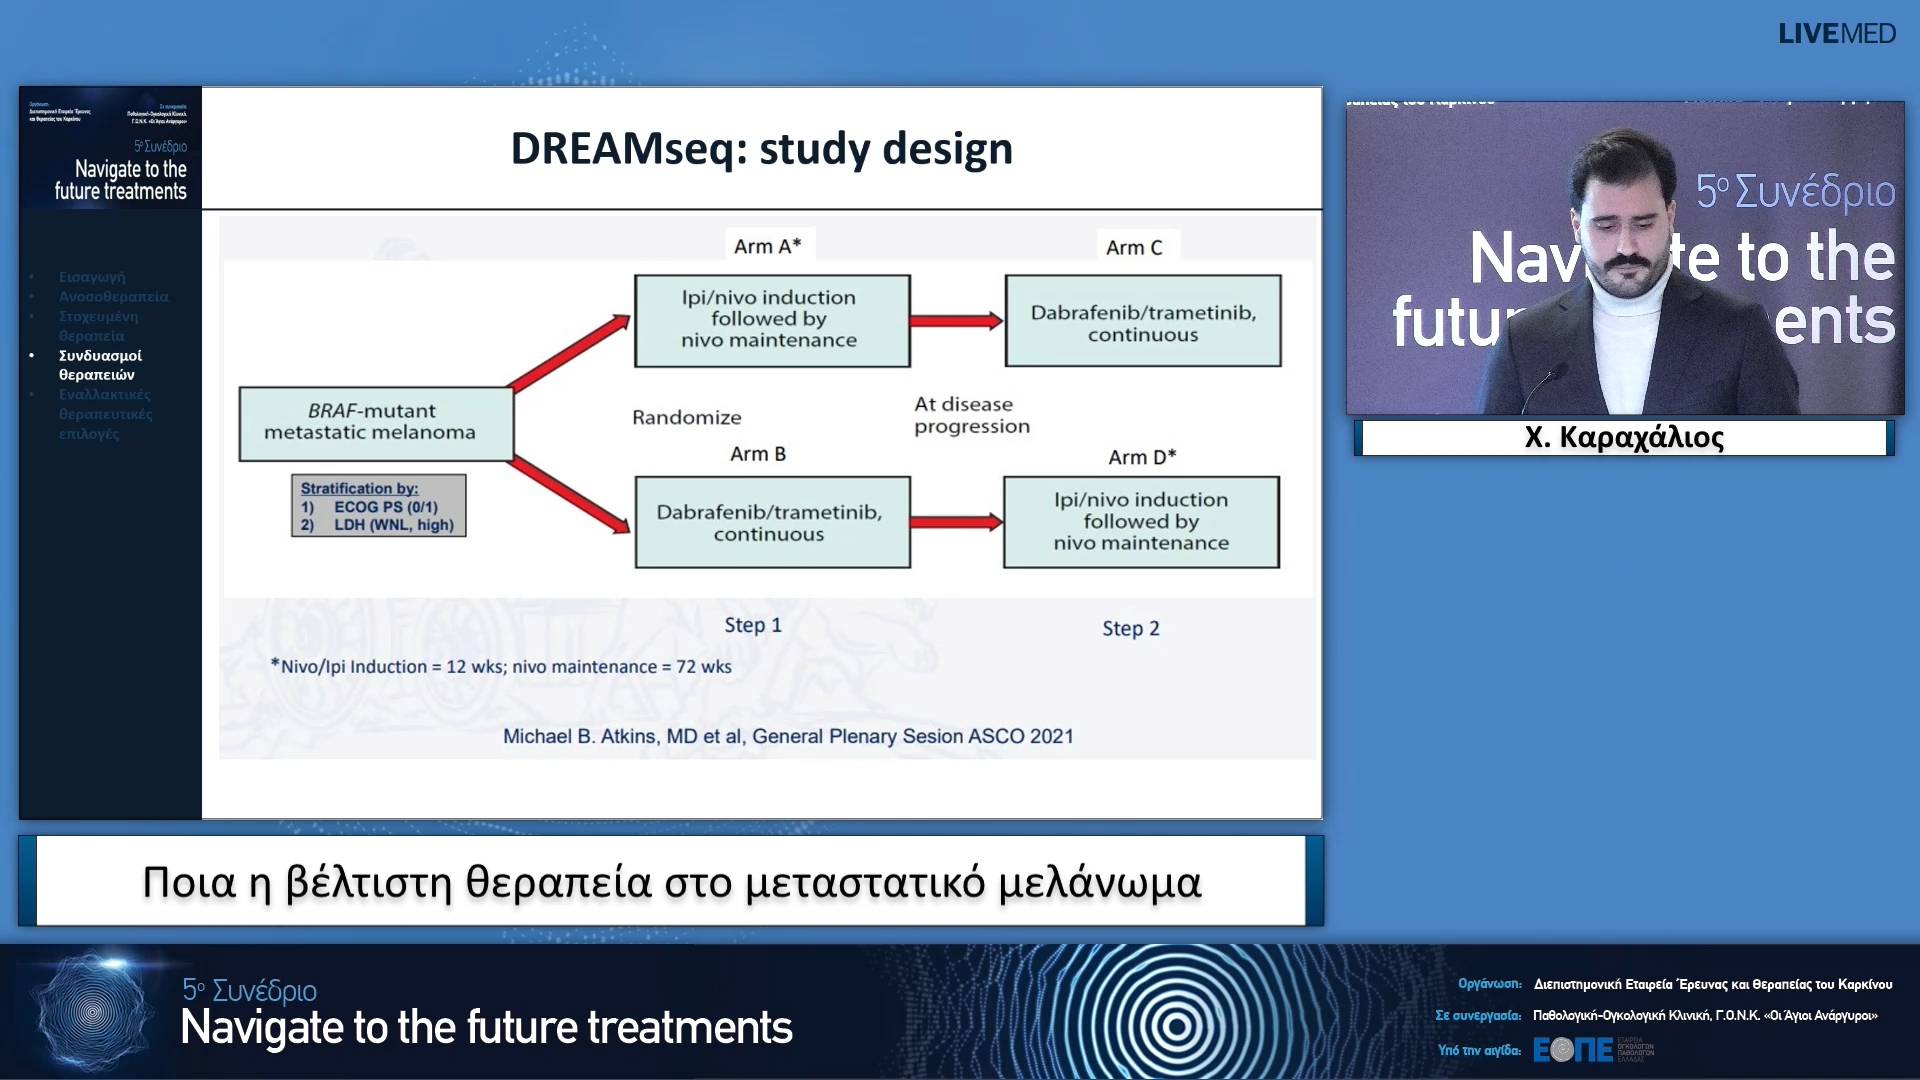Image resolution: width=1920 pixels, height=1080 pixels.
Task: Click the BRAF-mutant metastatic melanoma box
Action: tap(376, 423)
